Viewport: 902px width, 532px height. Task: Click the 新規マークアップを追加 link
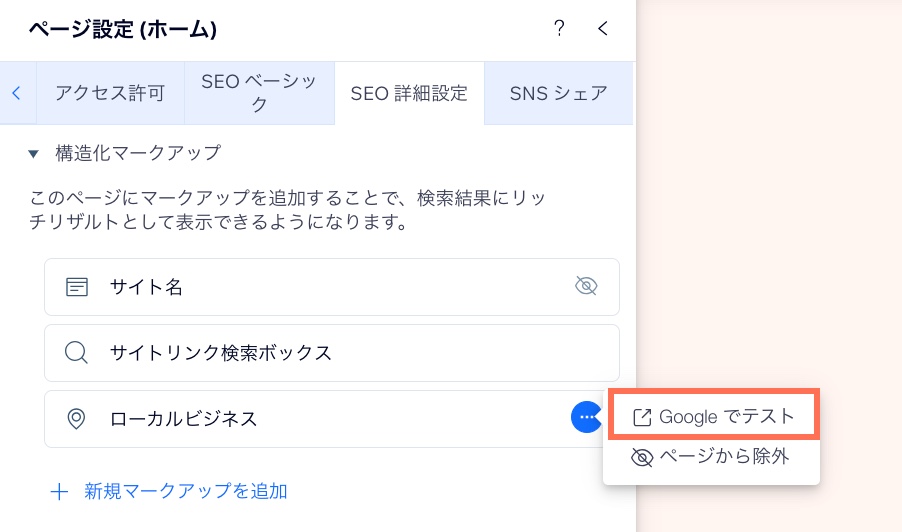pyautogui.click(x=186, y=491)
